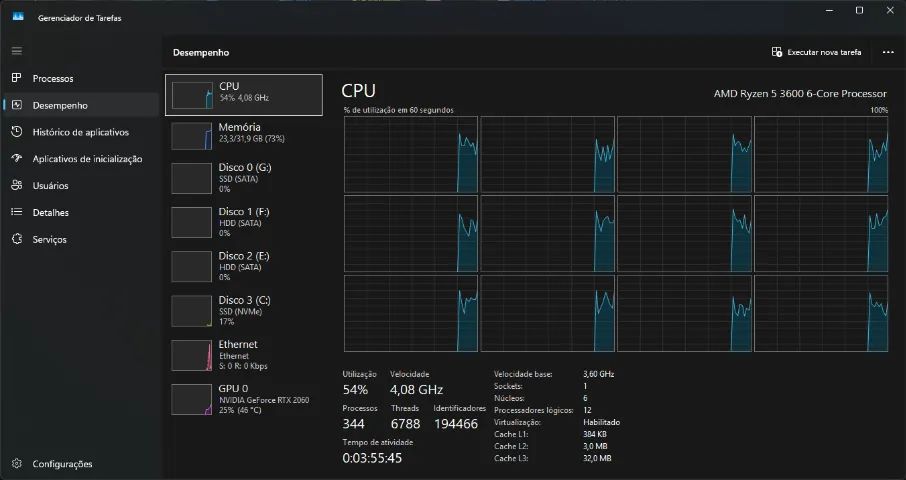
Task: Click the 4,08 GHz Velocidade value
Action: pos(417,389)
